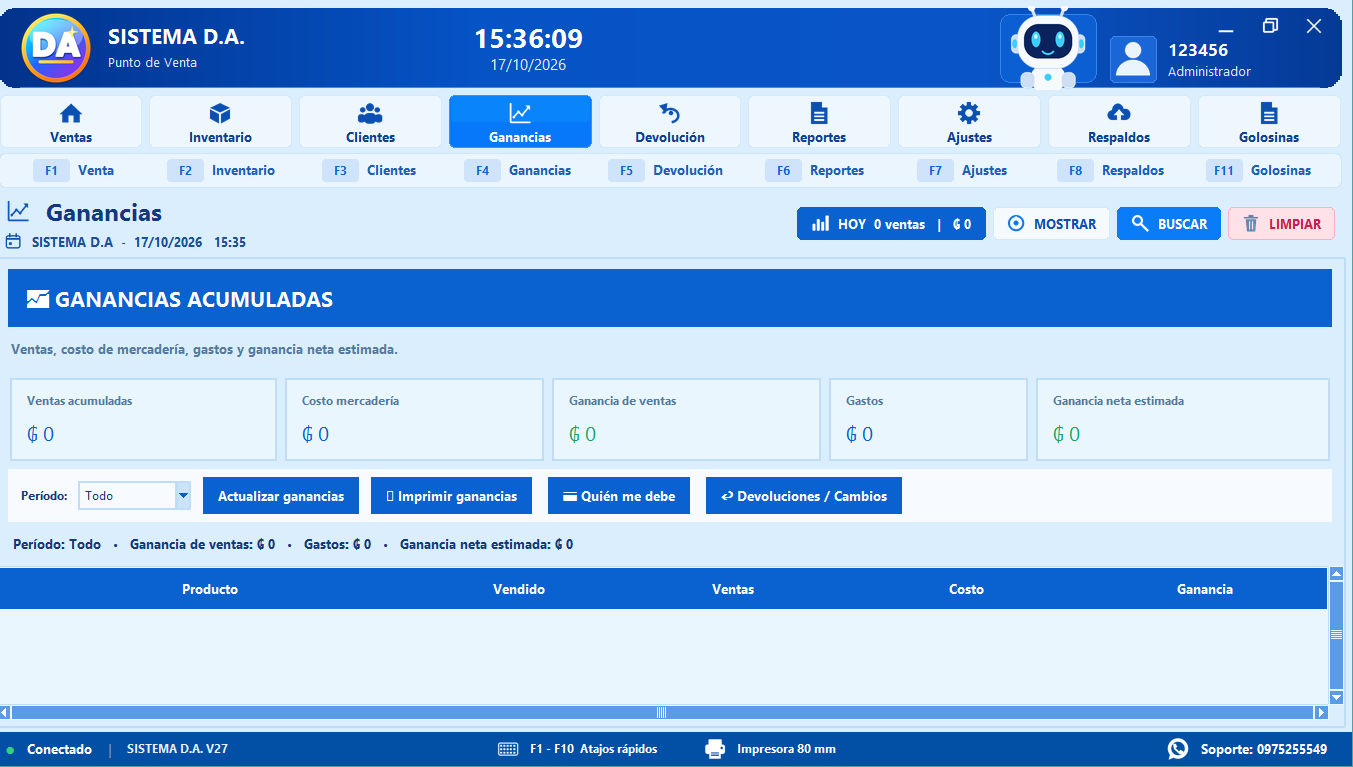Screen dimensions: 1353x767
Task: Click the Administrador user avatar icon
Action: point(1133,59)
